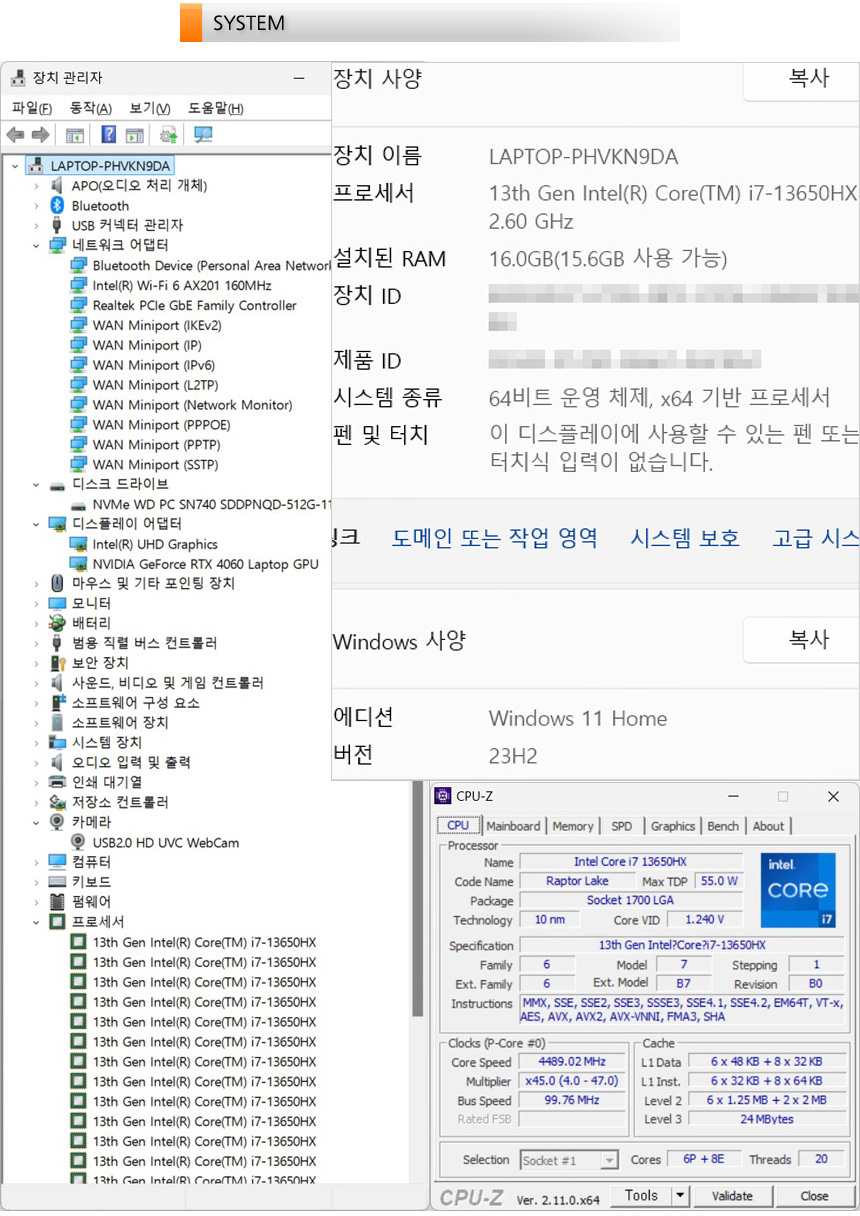This screenshot has height=1216, width=860.
Task: Click the 프로세서 chip category icon
Action: point(58,922)
